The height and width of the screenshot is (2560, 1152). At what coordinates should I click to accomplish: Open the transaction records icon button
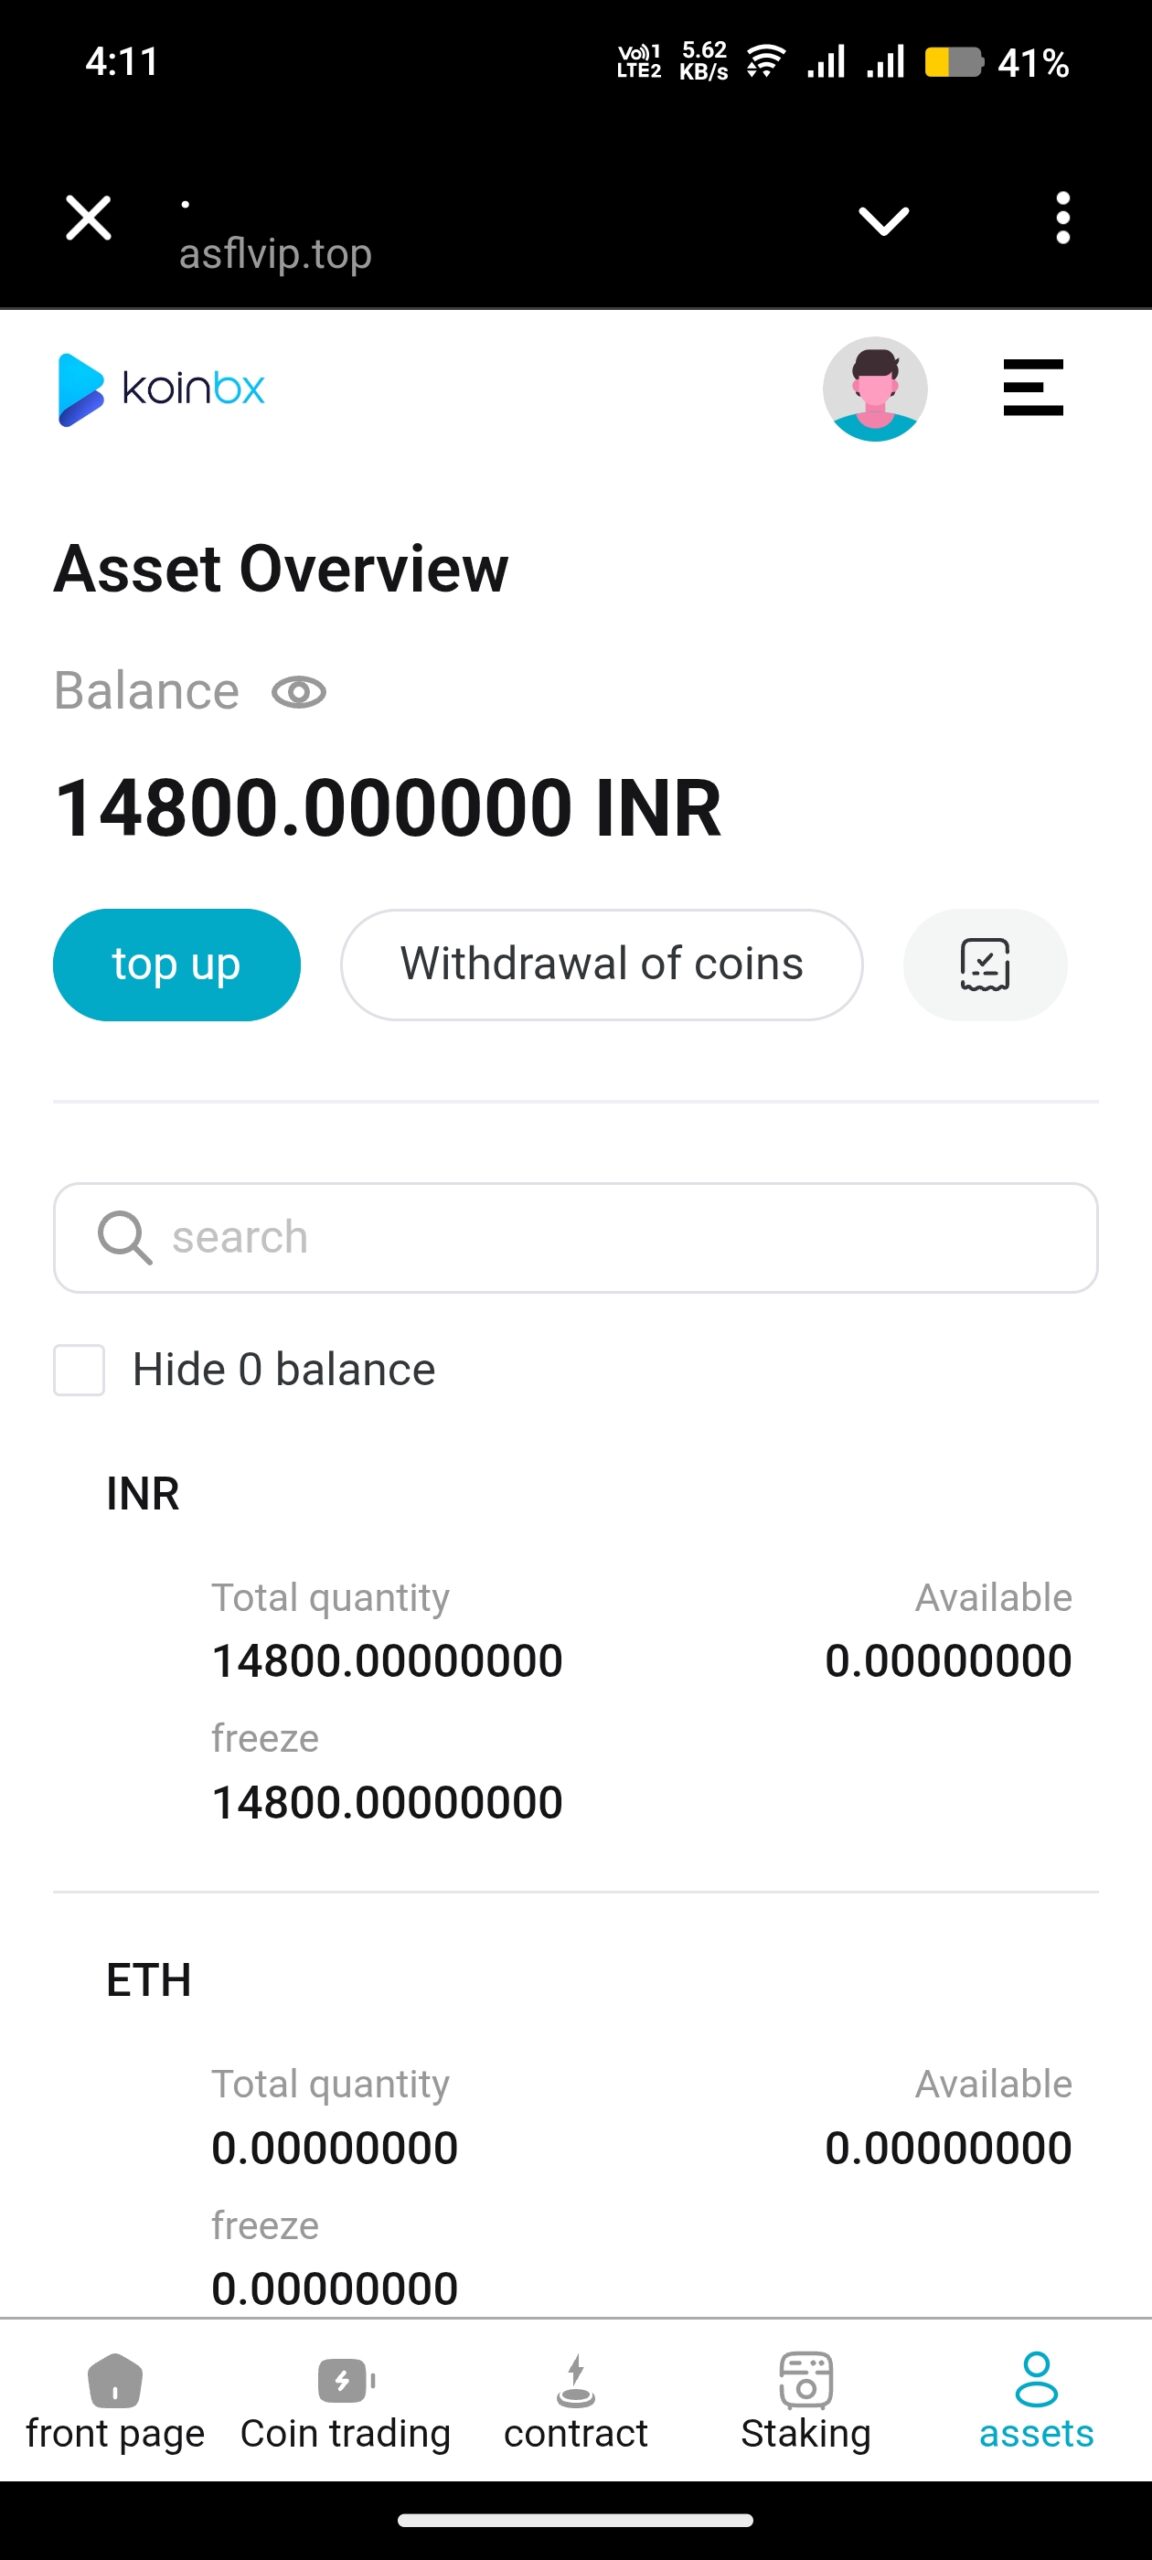pyautogui.click(x=985, y=965)
